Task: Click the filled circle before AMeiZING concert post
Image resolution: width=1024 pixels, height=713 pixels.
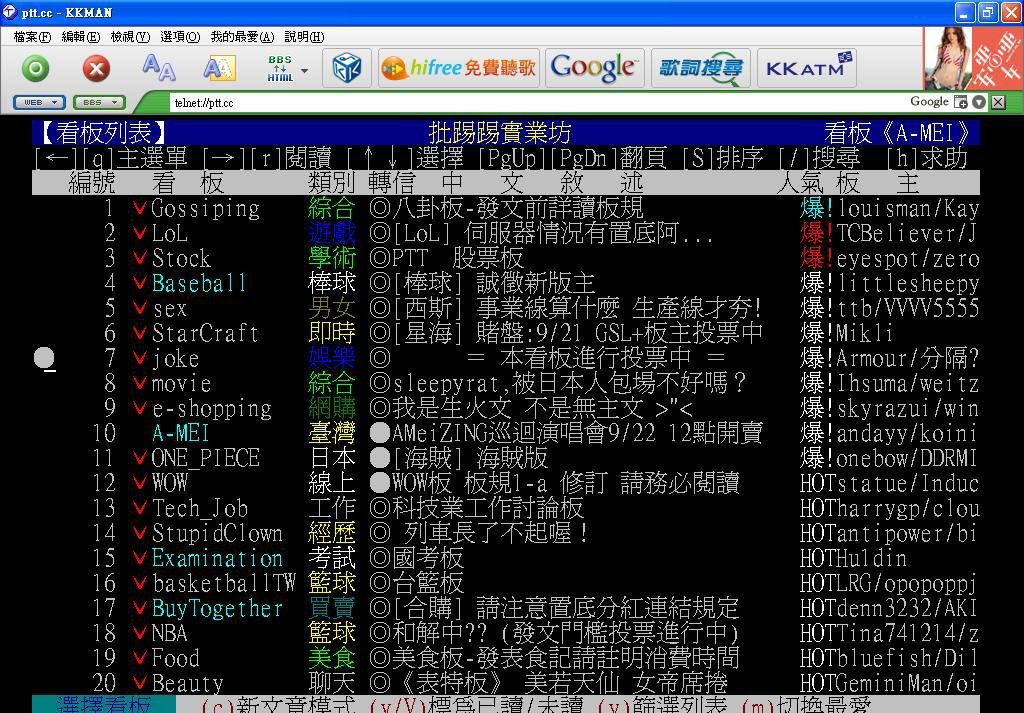Action: pos(379,433)
